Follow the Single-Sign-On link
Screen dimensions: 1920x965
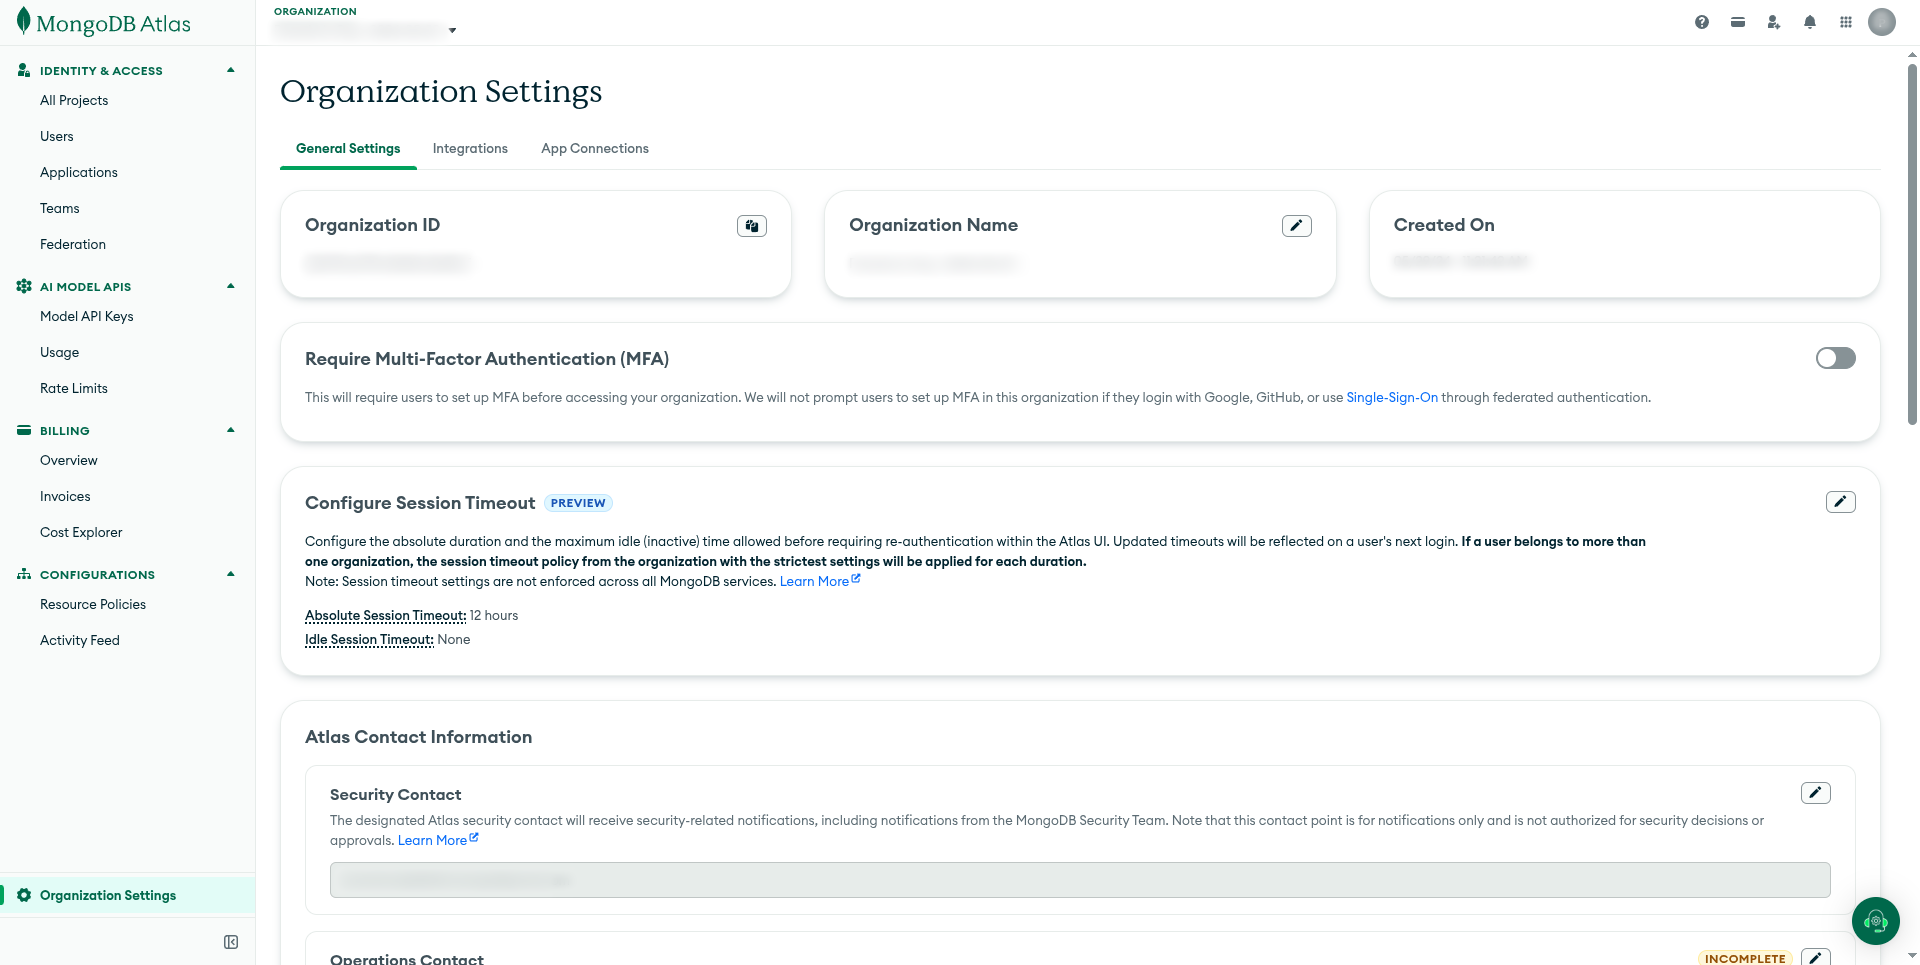(x=1392, y=397)
